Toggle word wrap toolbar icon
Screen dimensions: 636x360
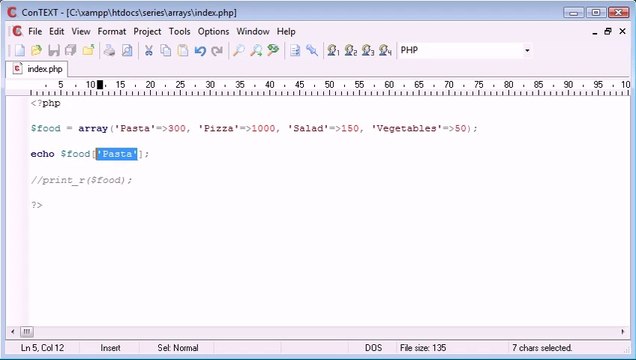point(295,50)
